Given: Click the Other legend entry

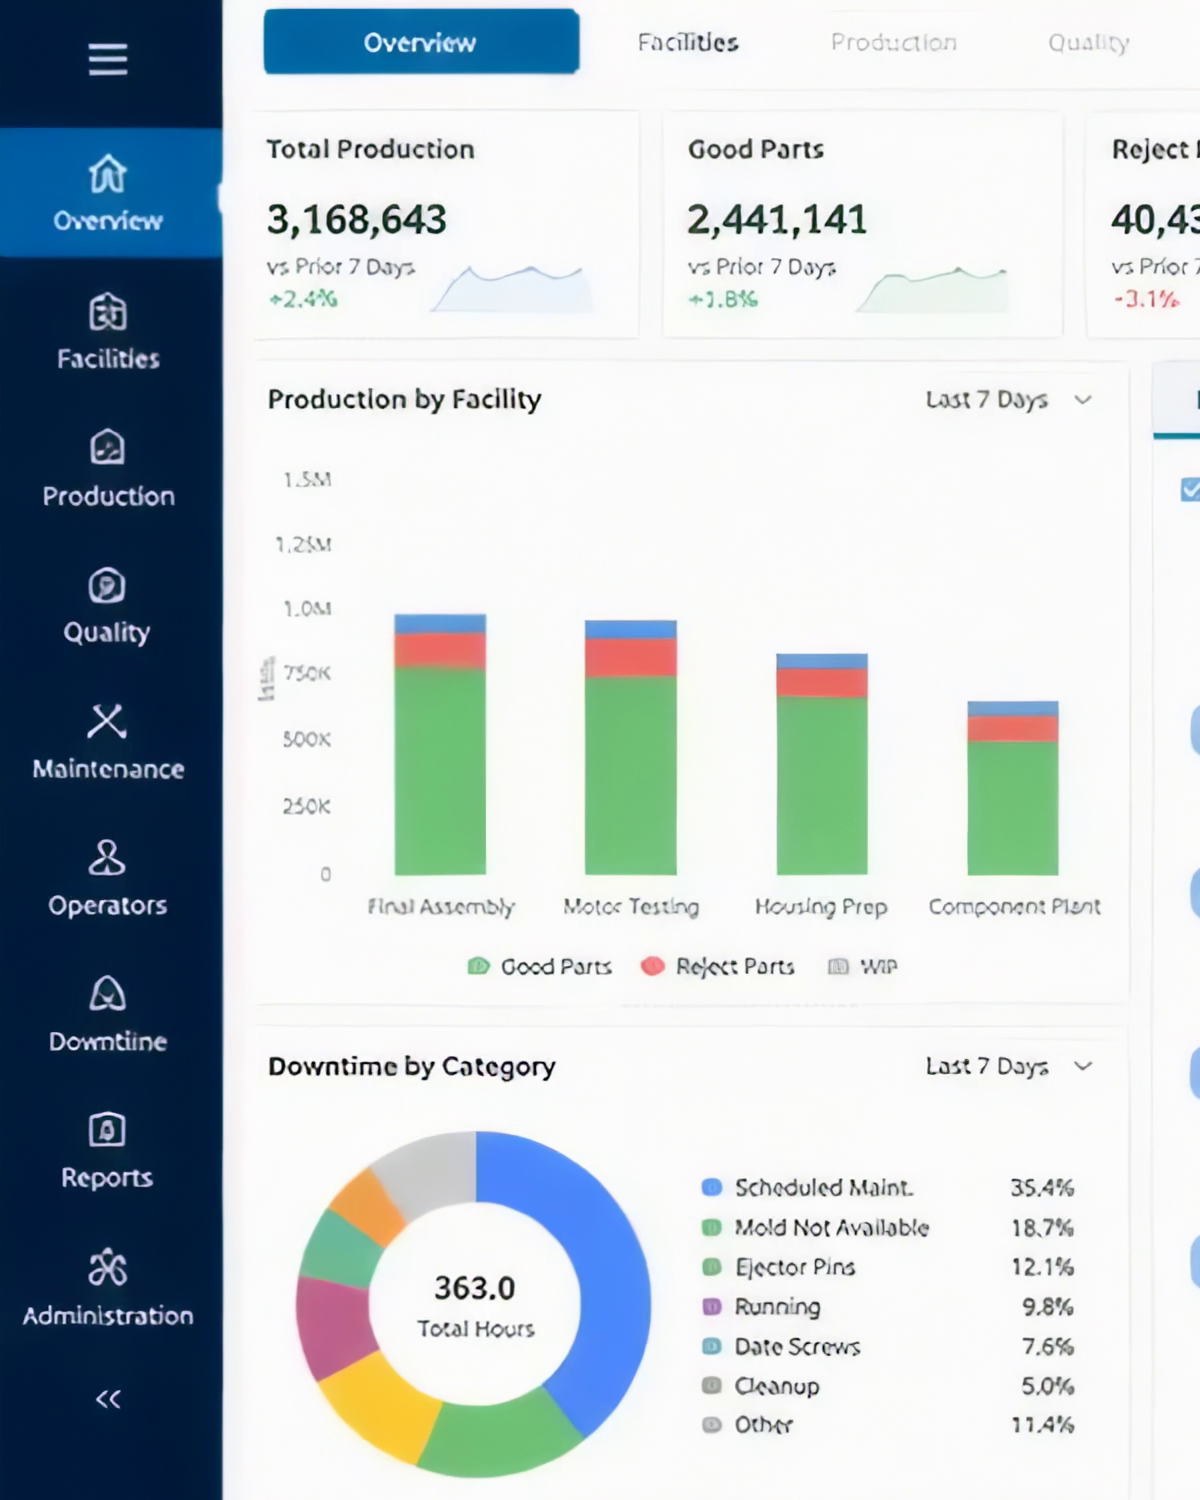Looking at the screenshot, I should (748, 1425).
